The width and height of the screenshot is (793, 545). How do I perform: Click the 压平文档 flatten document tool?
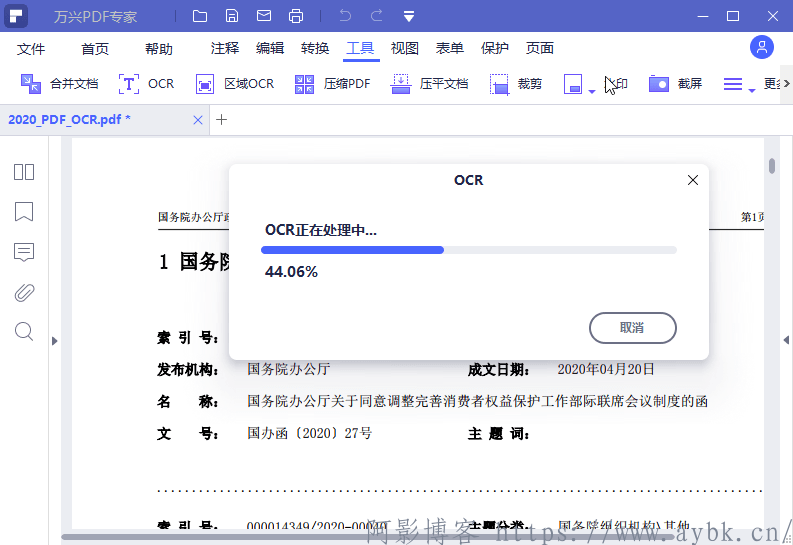429,83
